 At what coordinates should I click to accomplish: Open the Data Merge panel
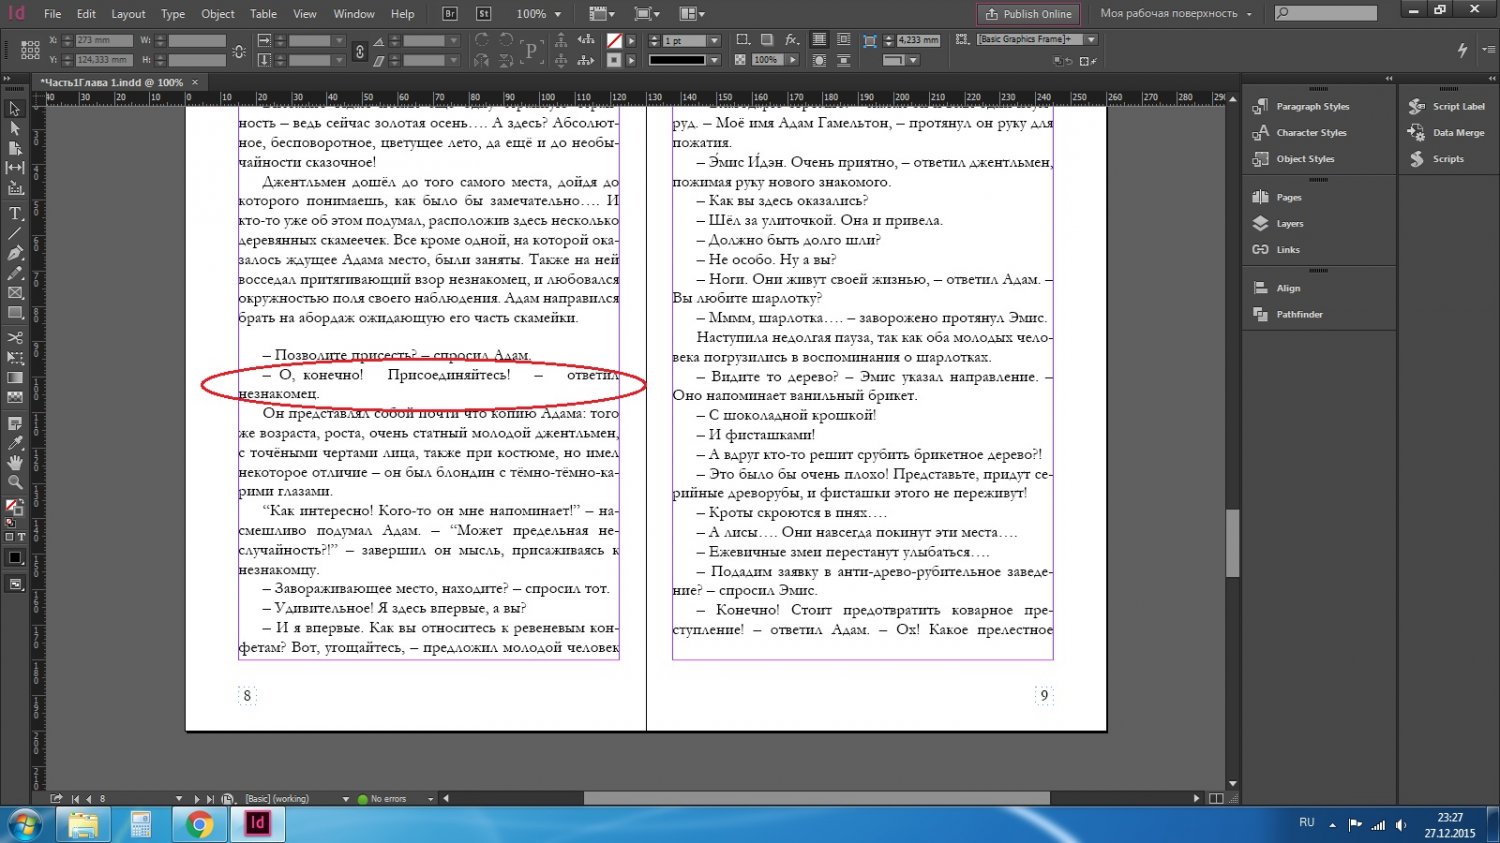pyautogui.click(x=1446, y=132)
